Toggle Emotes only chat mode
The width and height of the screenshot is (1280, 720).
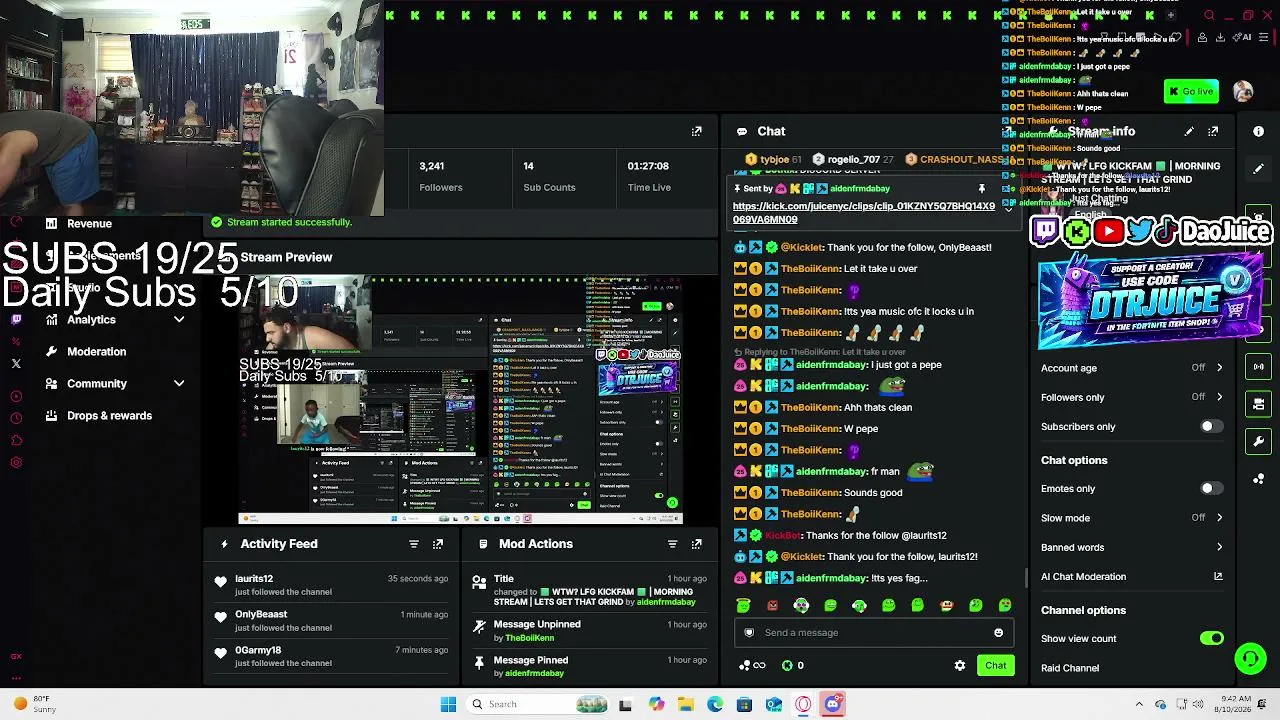click(x=1211, y=488)
